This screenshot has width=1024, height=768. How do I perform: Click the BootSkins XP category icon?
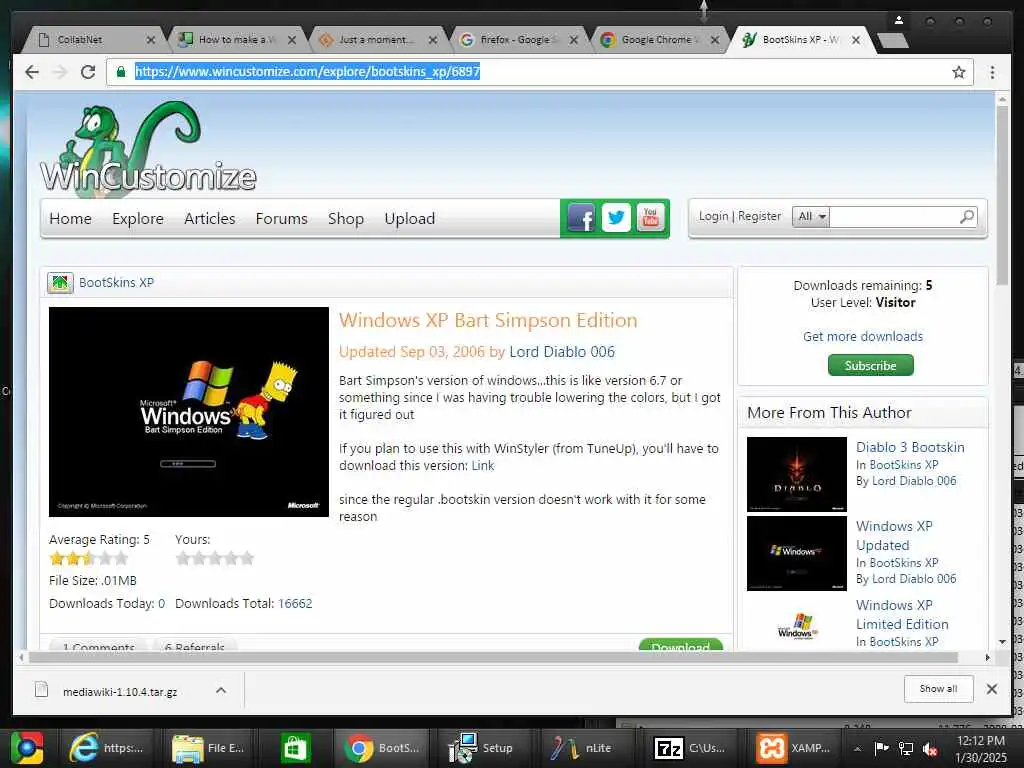click(x=60, y=283)
